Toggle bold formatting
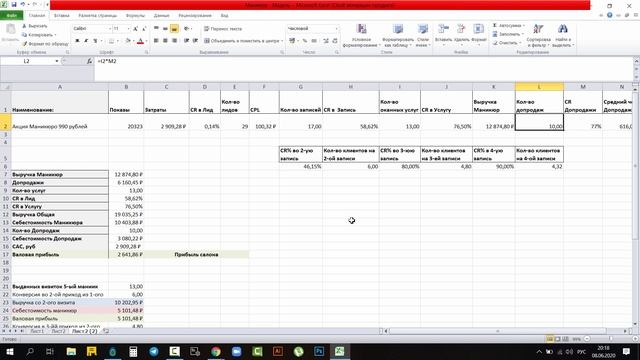640x360 pixels. [77, 41]
